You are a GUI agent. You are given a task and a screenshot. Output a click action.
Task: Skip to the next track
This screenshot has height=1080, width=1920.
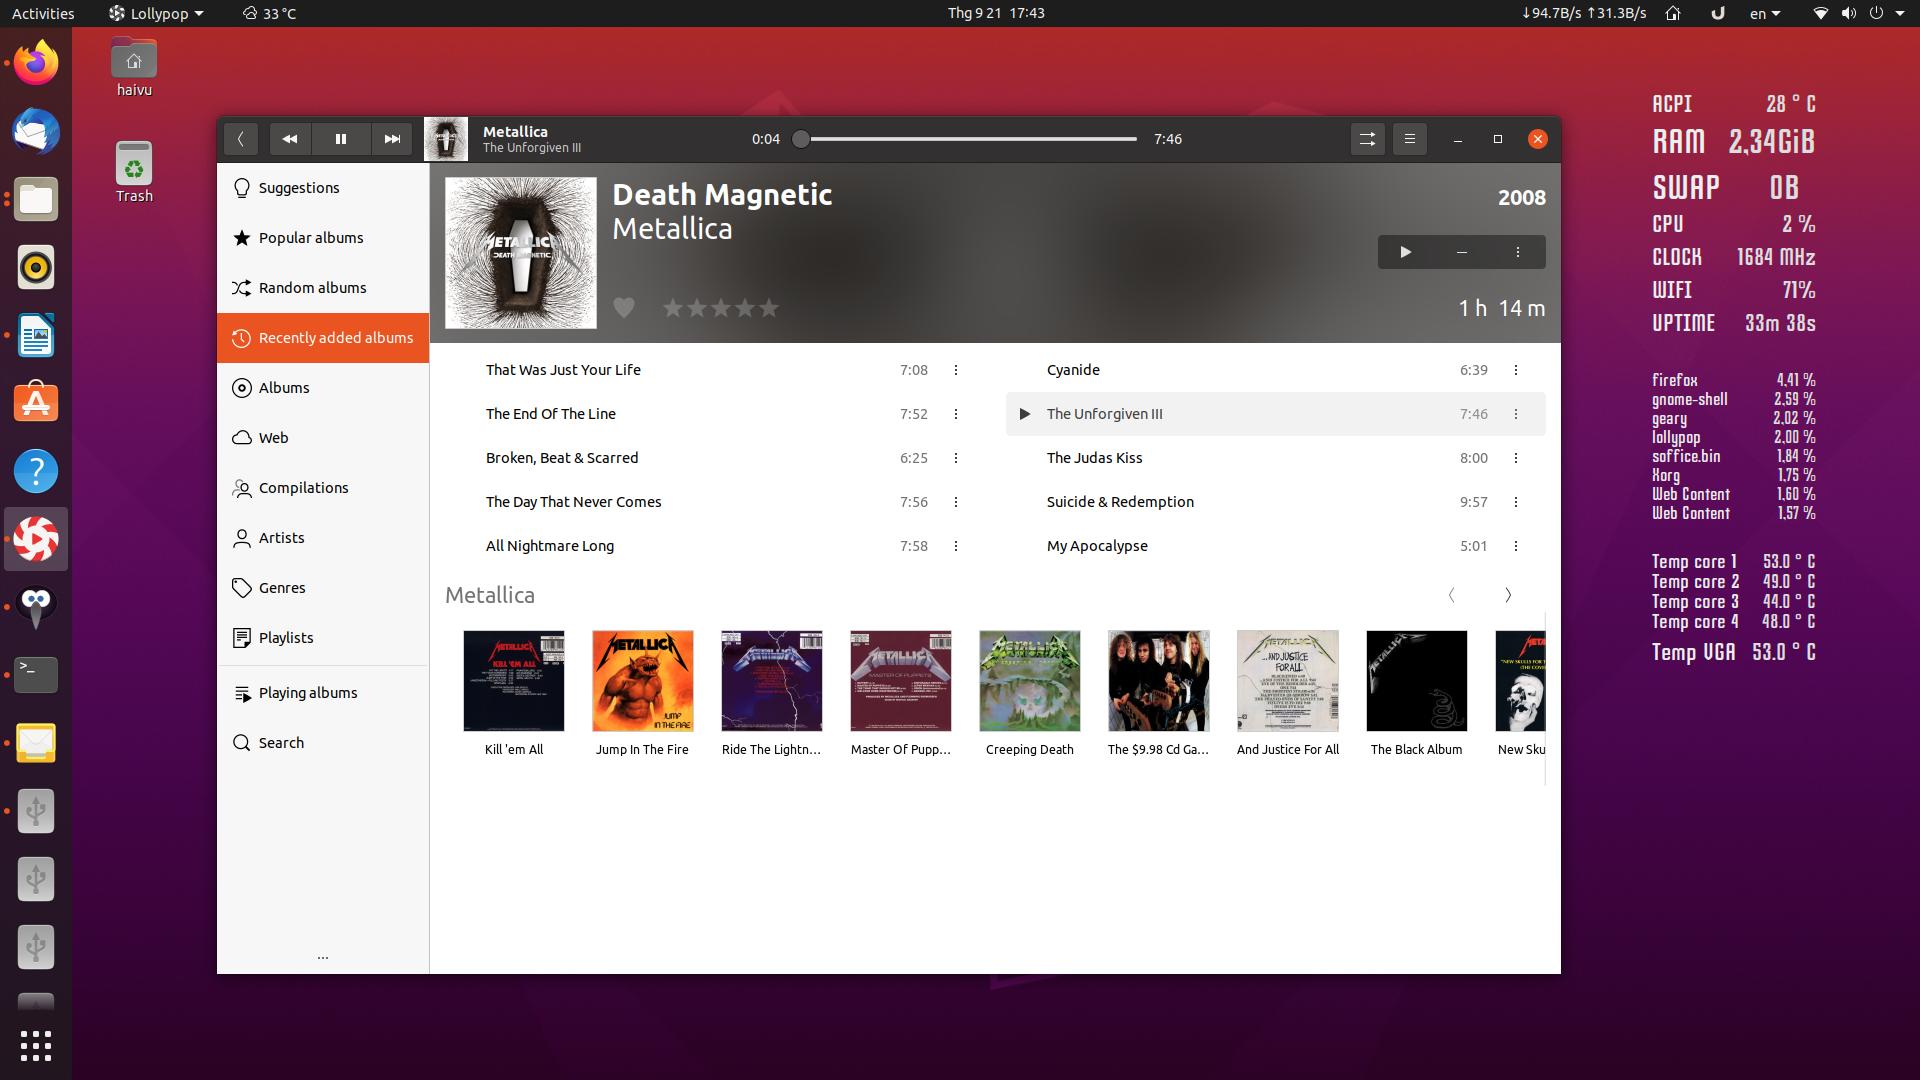(x=392, y=139)
